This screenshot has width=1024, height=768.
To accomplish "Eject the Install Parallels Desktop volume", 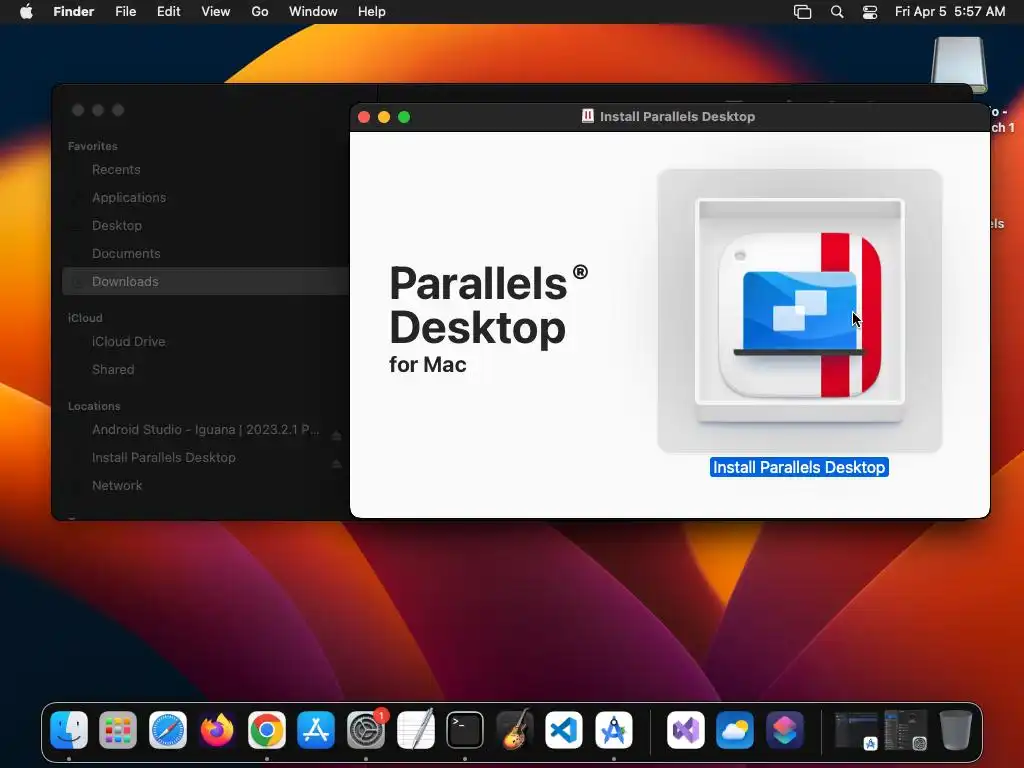I will pos(336,463).
